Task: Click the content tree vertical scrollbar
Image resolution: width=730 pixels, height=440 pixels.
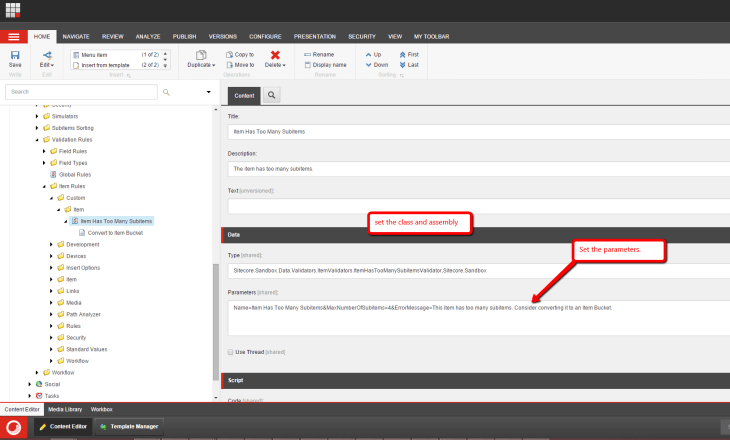Action: coord(216,321)
